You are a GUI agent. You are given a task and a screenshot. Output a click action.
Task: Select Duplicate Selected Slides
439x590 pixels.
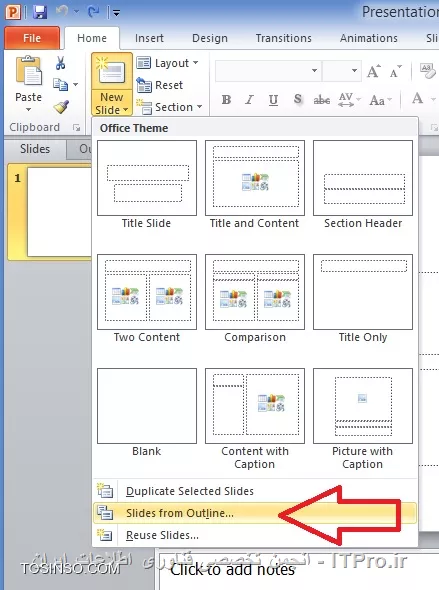pyautogui.click(x=255, y=491)
